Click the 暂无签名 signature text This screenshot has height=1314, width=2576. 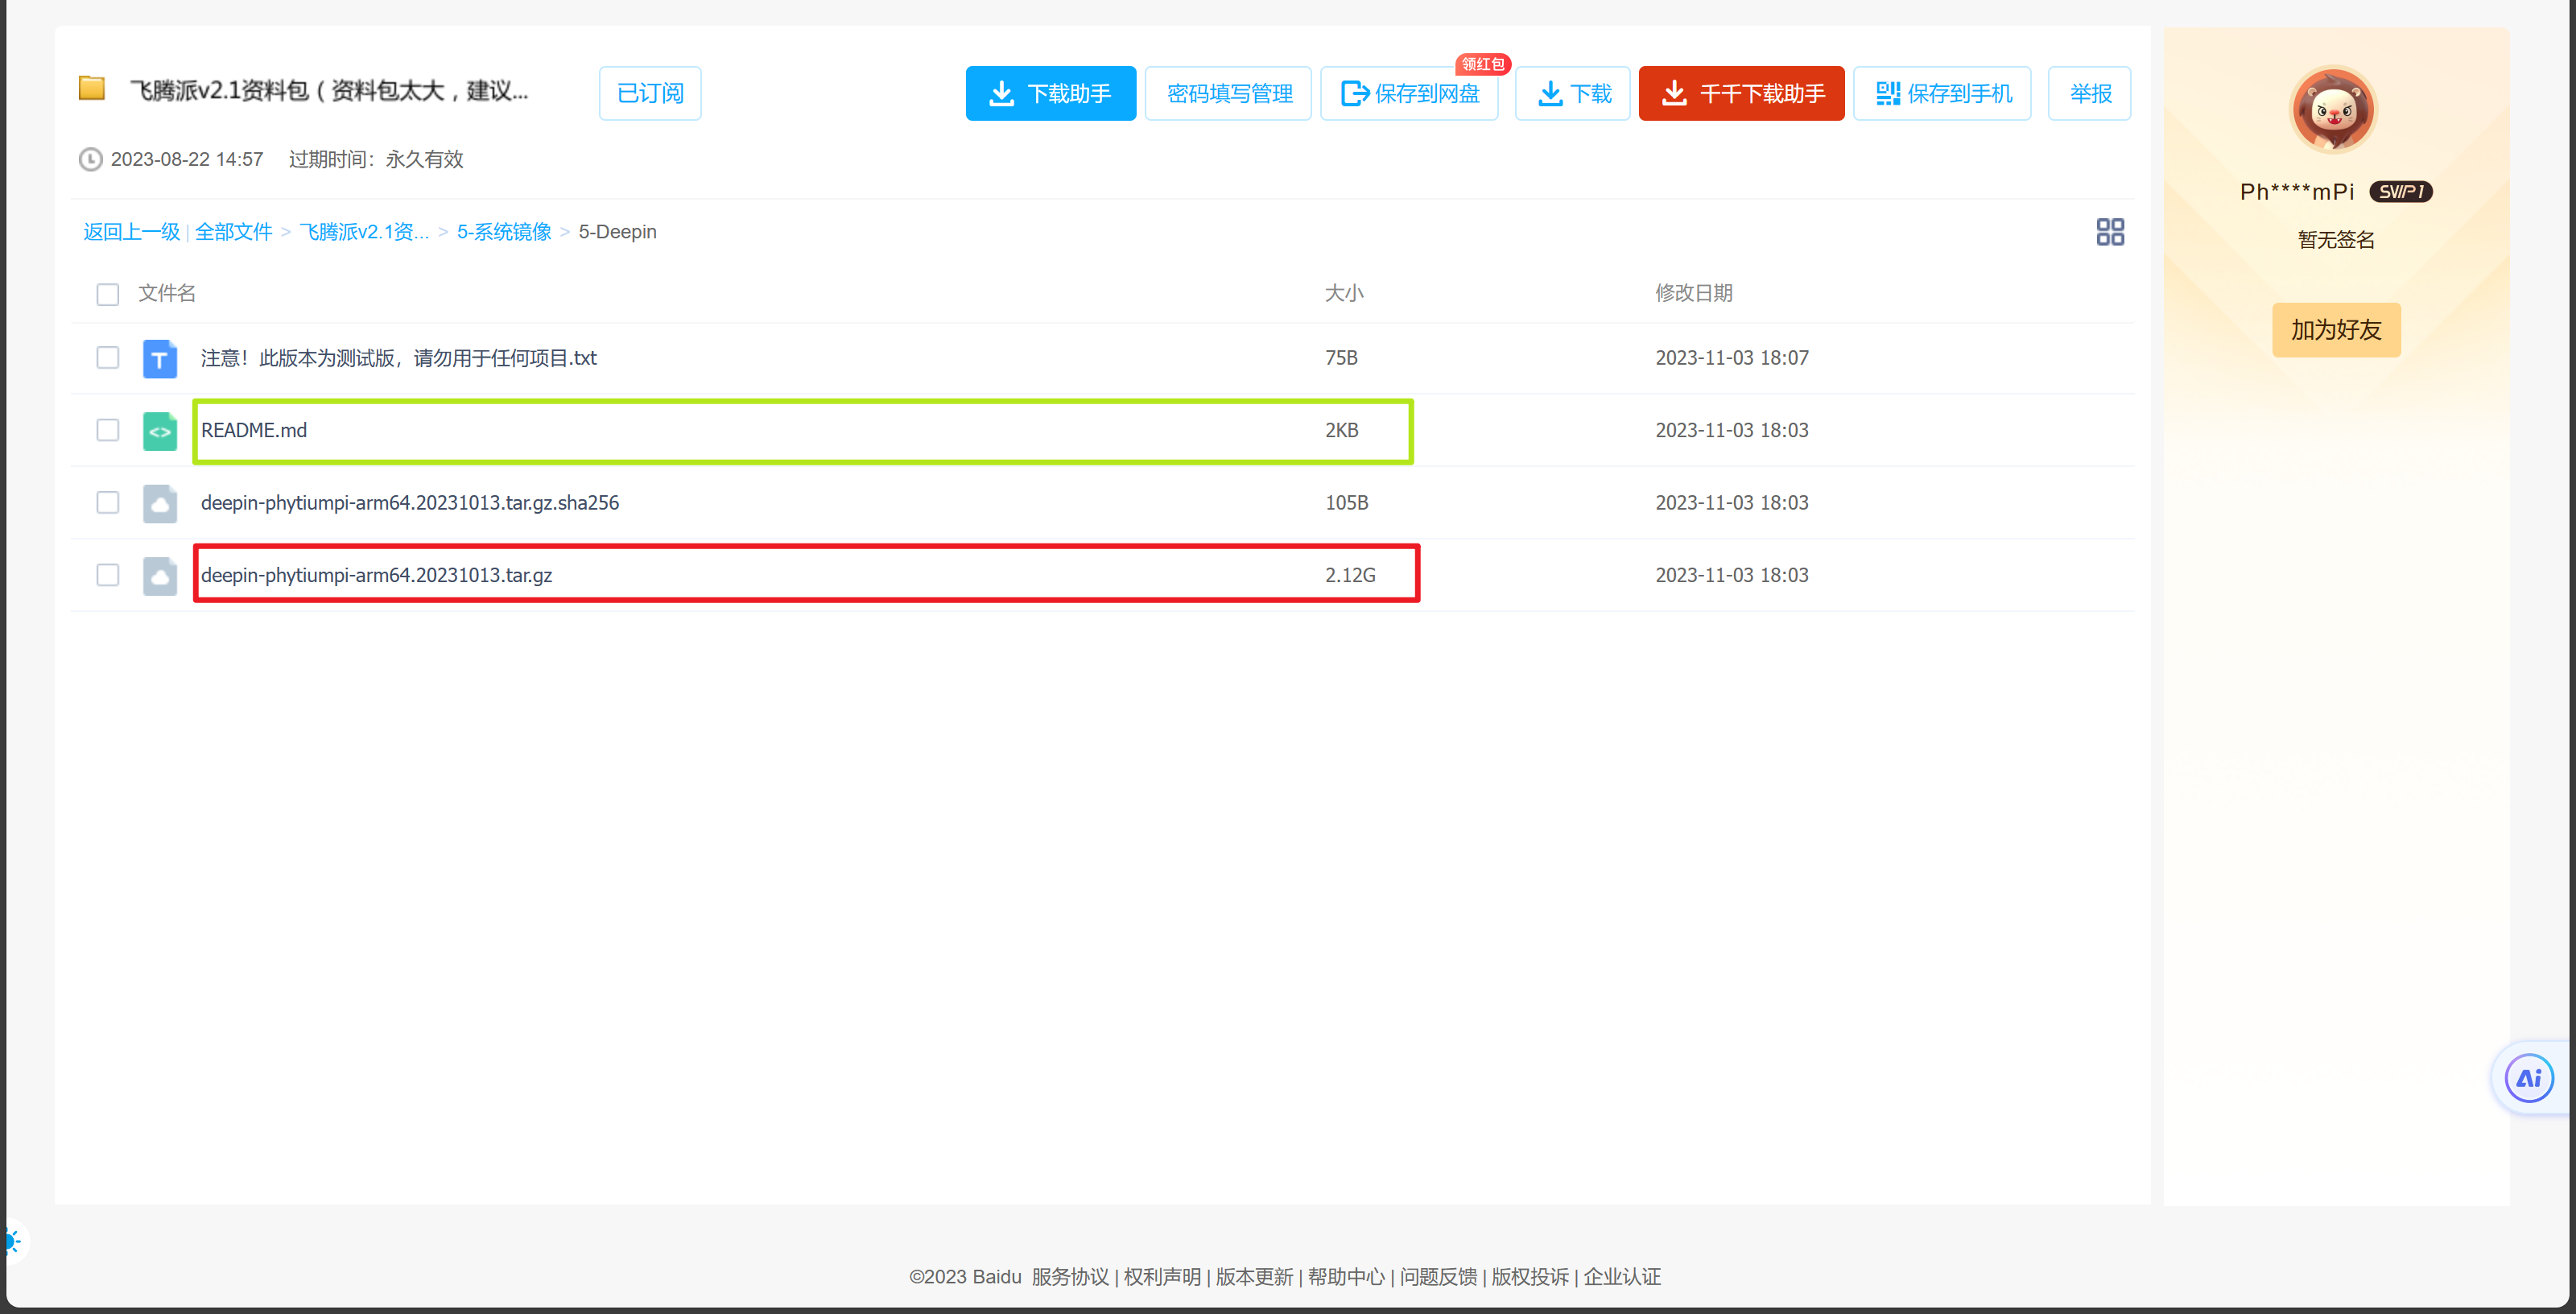click(x=2336, y=240)
